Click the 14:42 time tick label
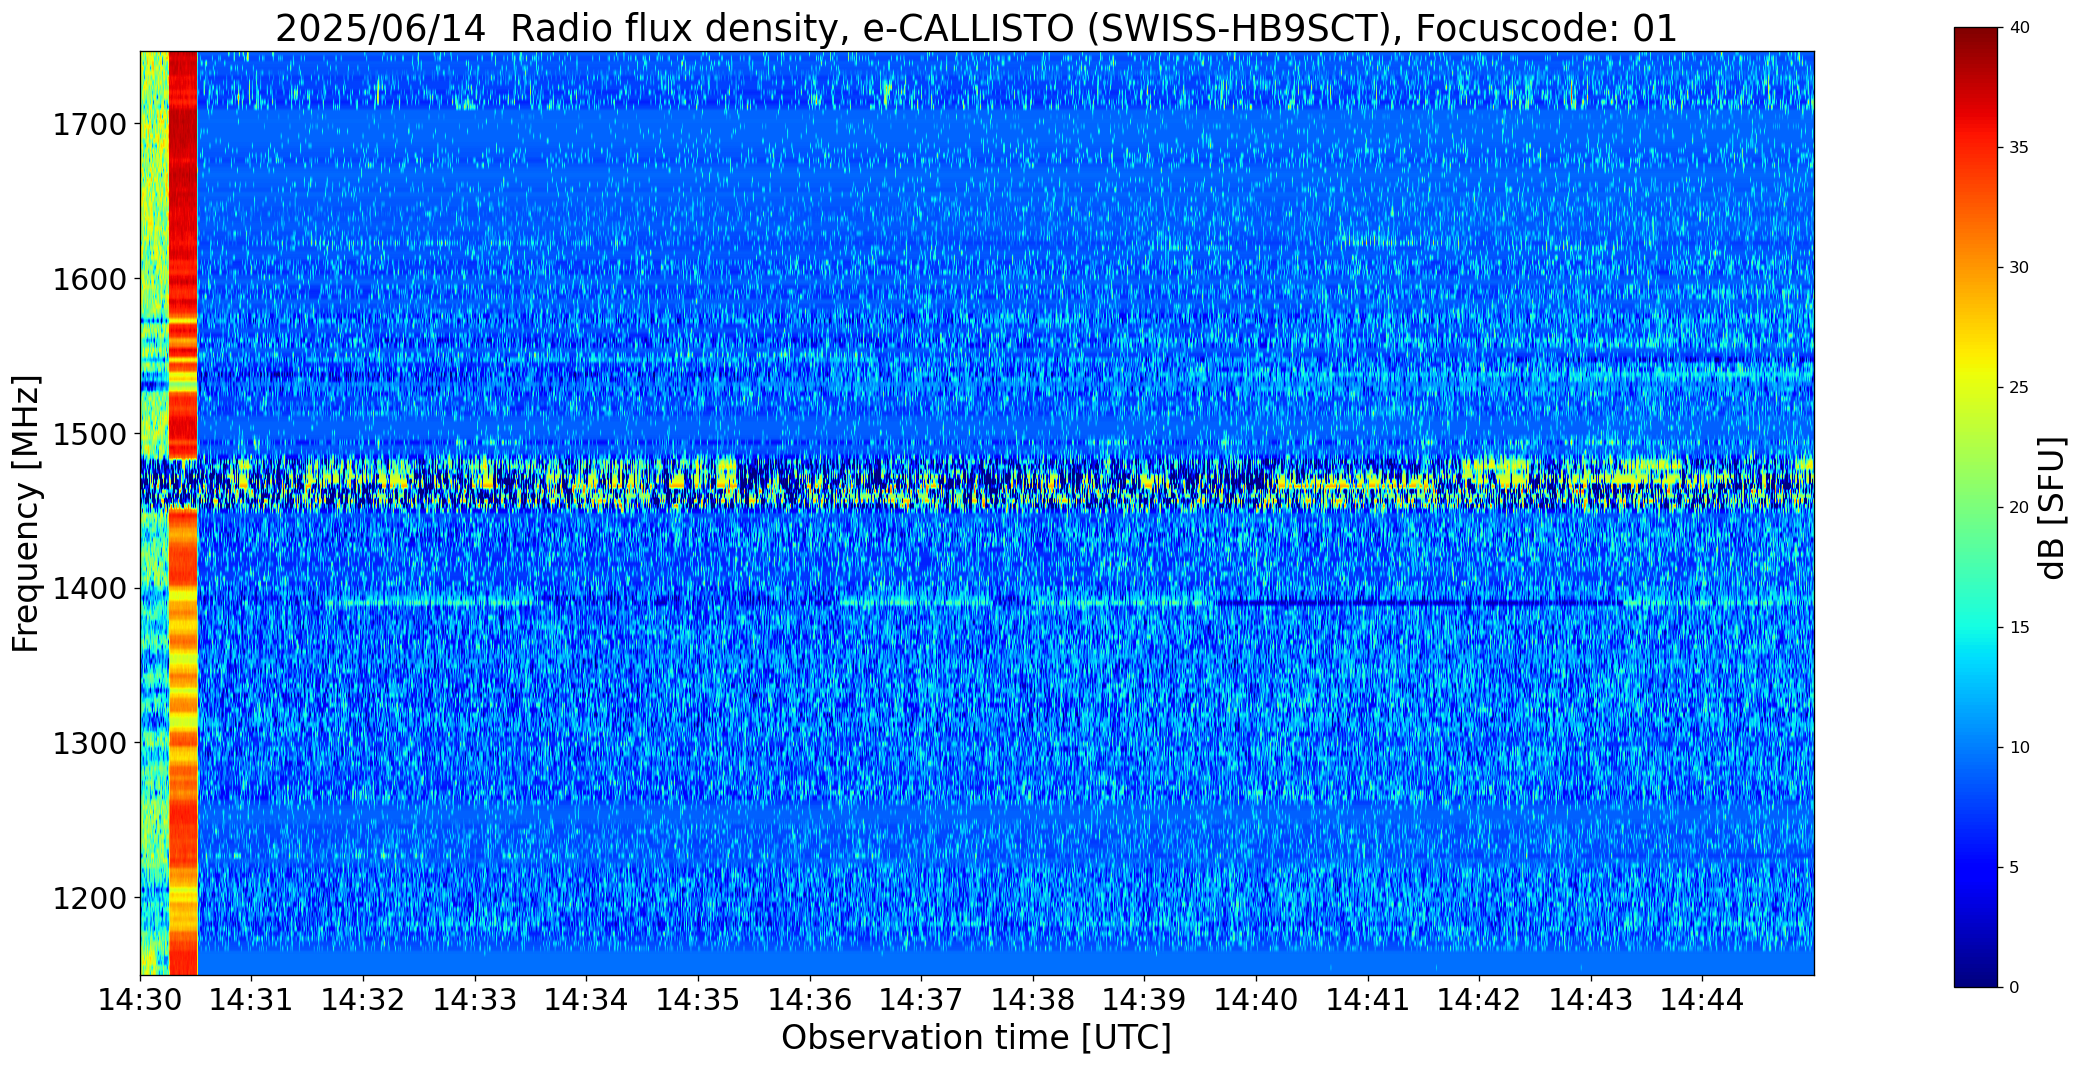The width and height of the screenshot is (2082, 1067). pyautogui.click(x=1479, y=999)
